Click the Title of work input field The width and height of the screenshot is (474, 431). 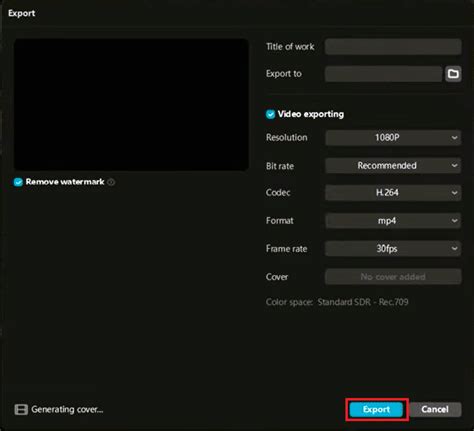(x=393, y=47)
